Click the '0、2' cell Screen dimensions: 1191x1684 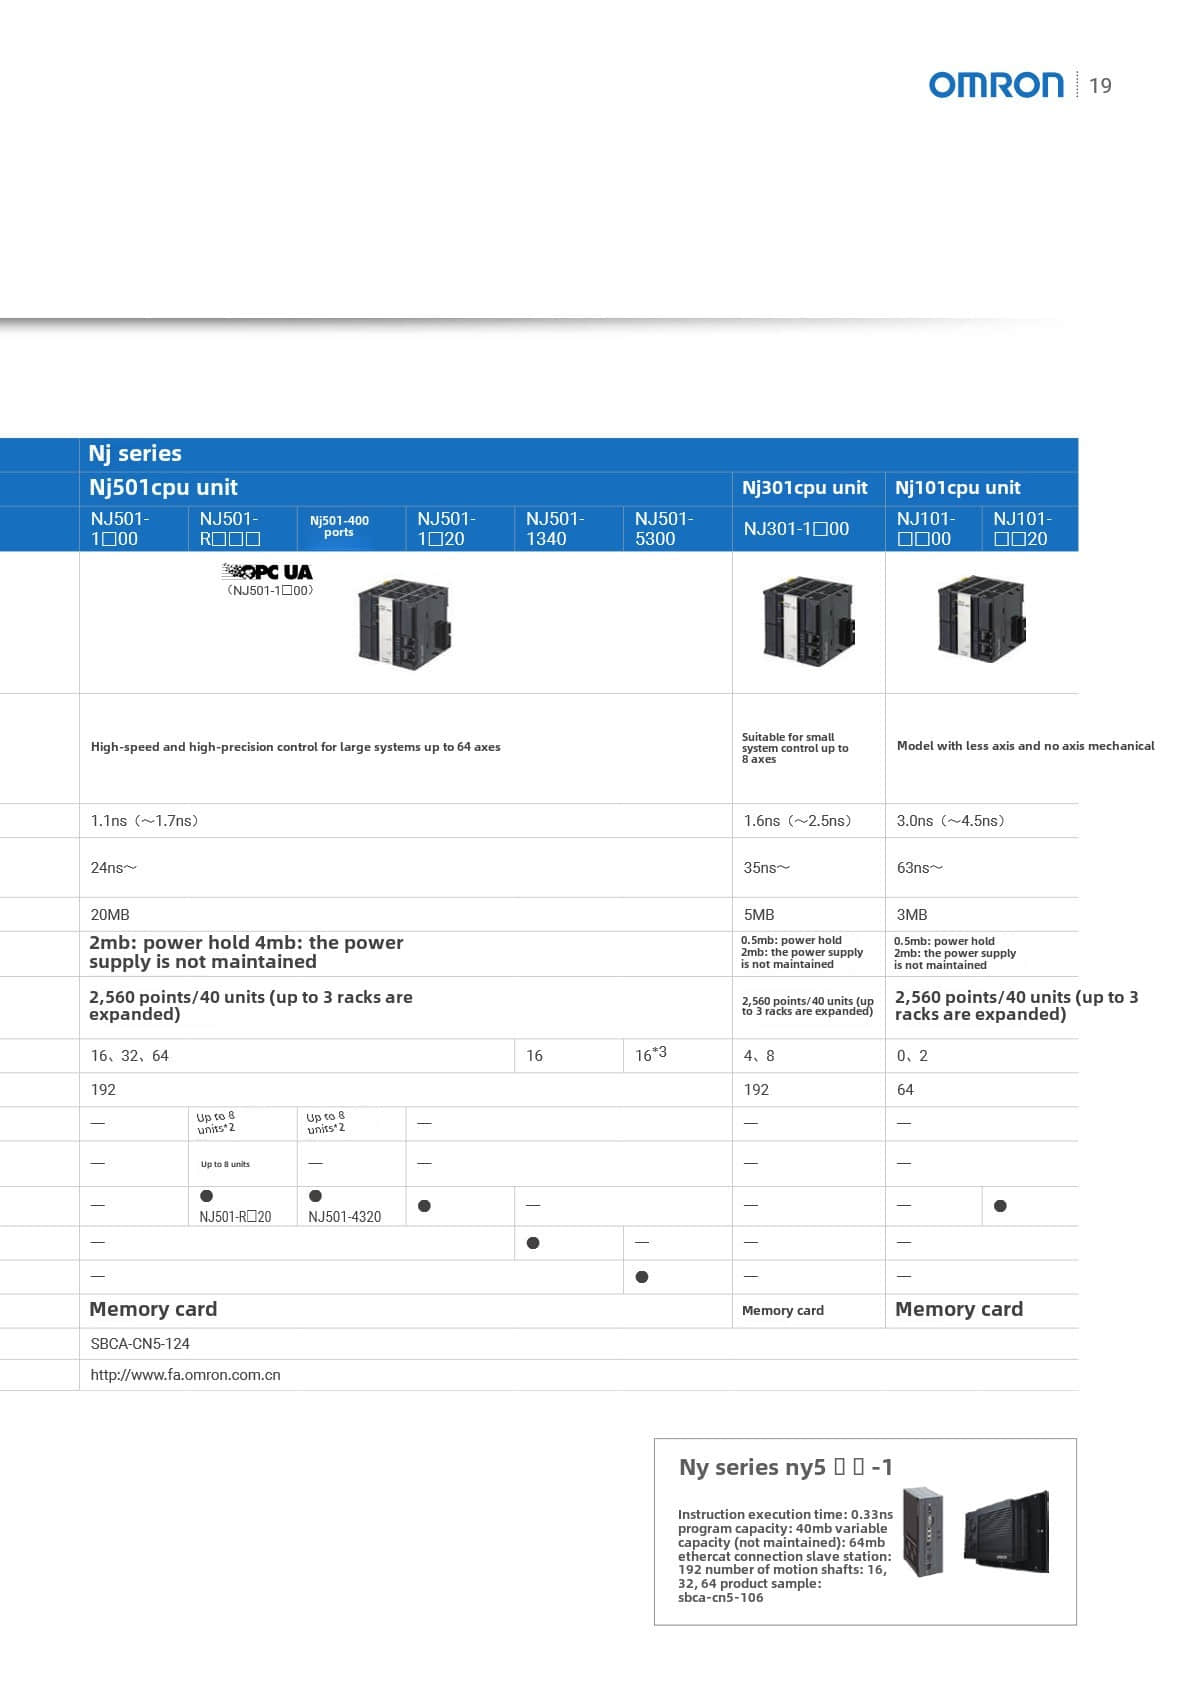(x=912, y=1055)
